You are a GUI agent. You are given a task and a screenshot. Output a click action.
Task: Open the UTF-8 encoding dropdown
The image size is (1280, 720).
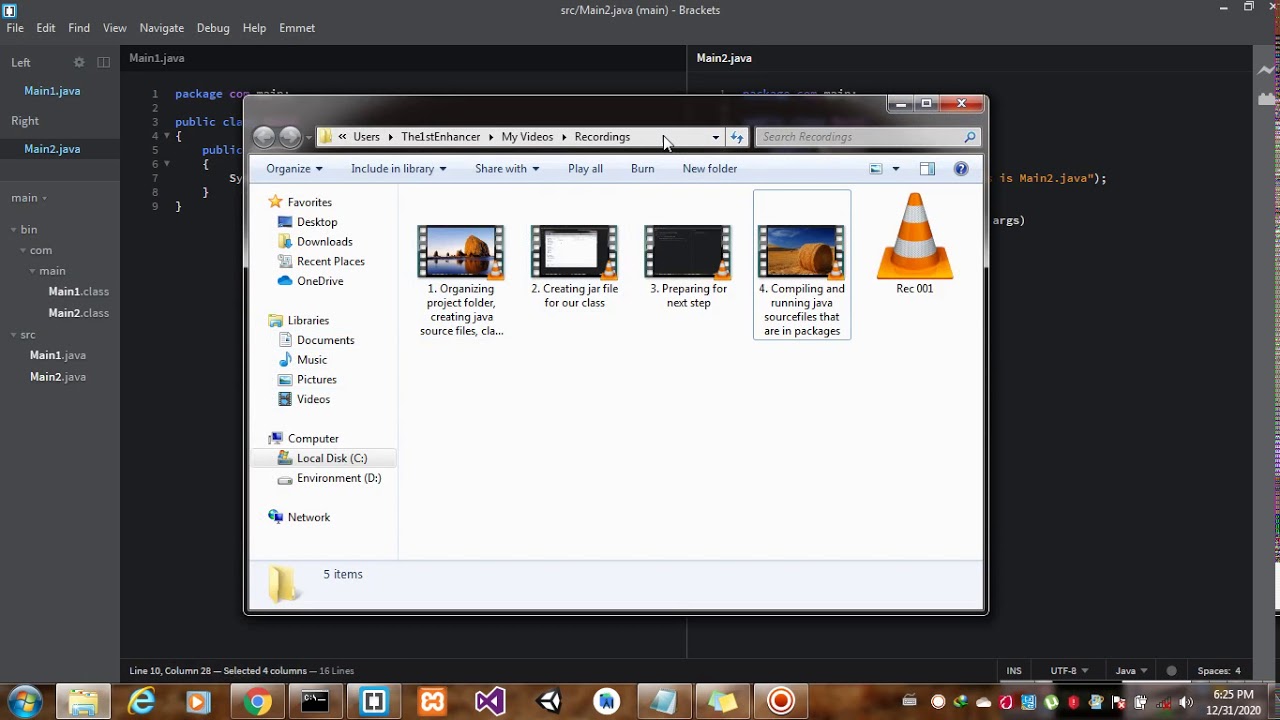(1069, 671)
